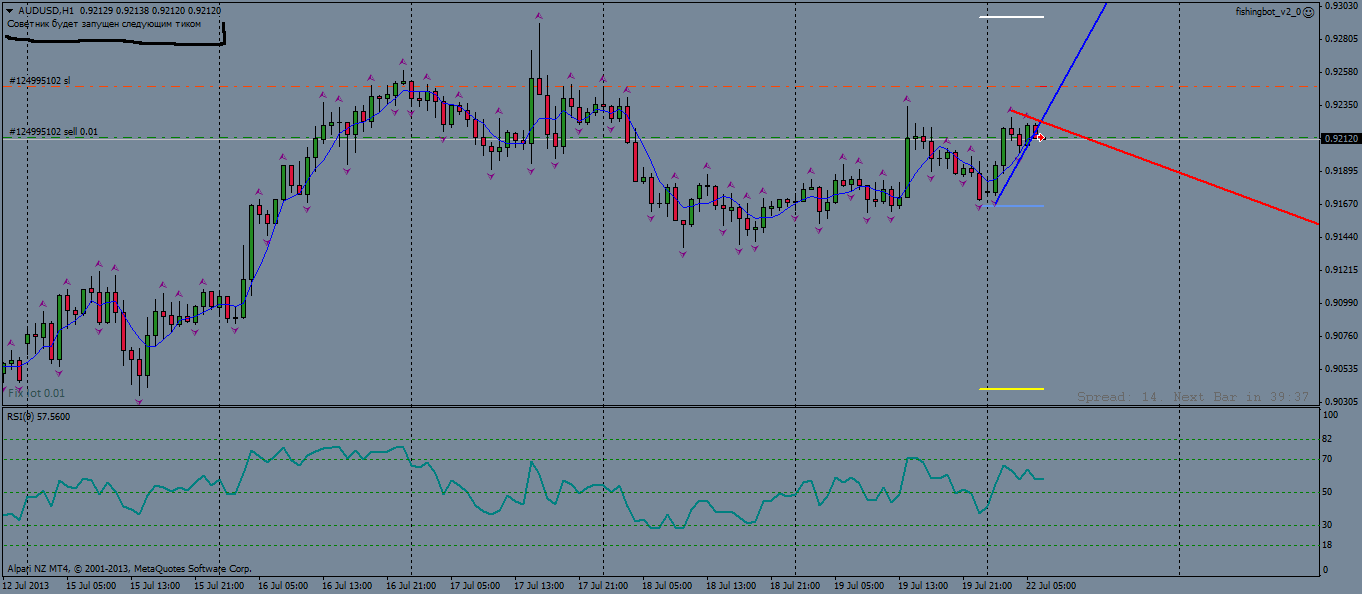Click the 16 Jul 21:00 time label
The width and height of the screenshot is (1362, 594).
click(411, 585)
